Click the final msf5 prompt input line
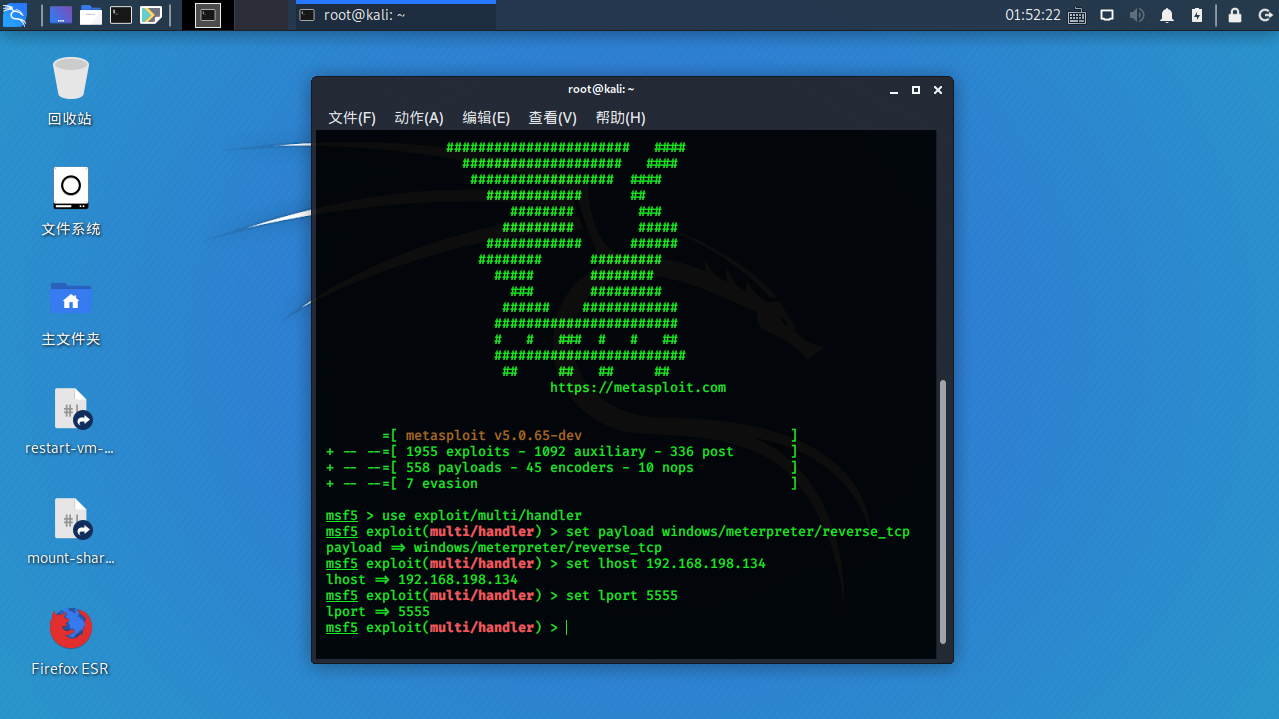This screenshot has height=719, width=1279. 447,627
